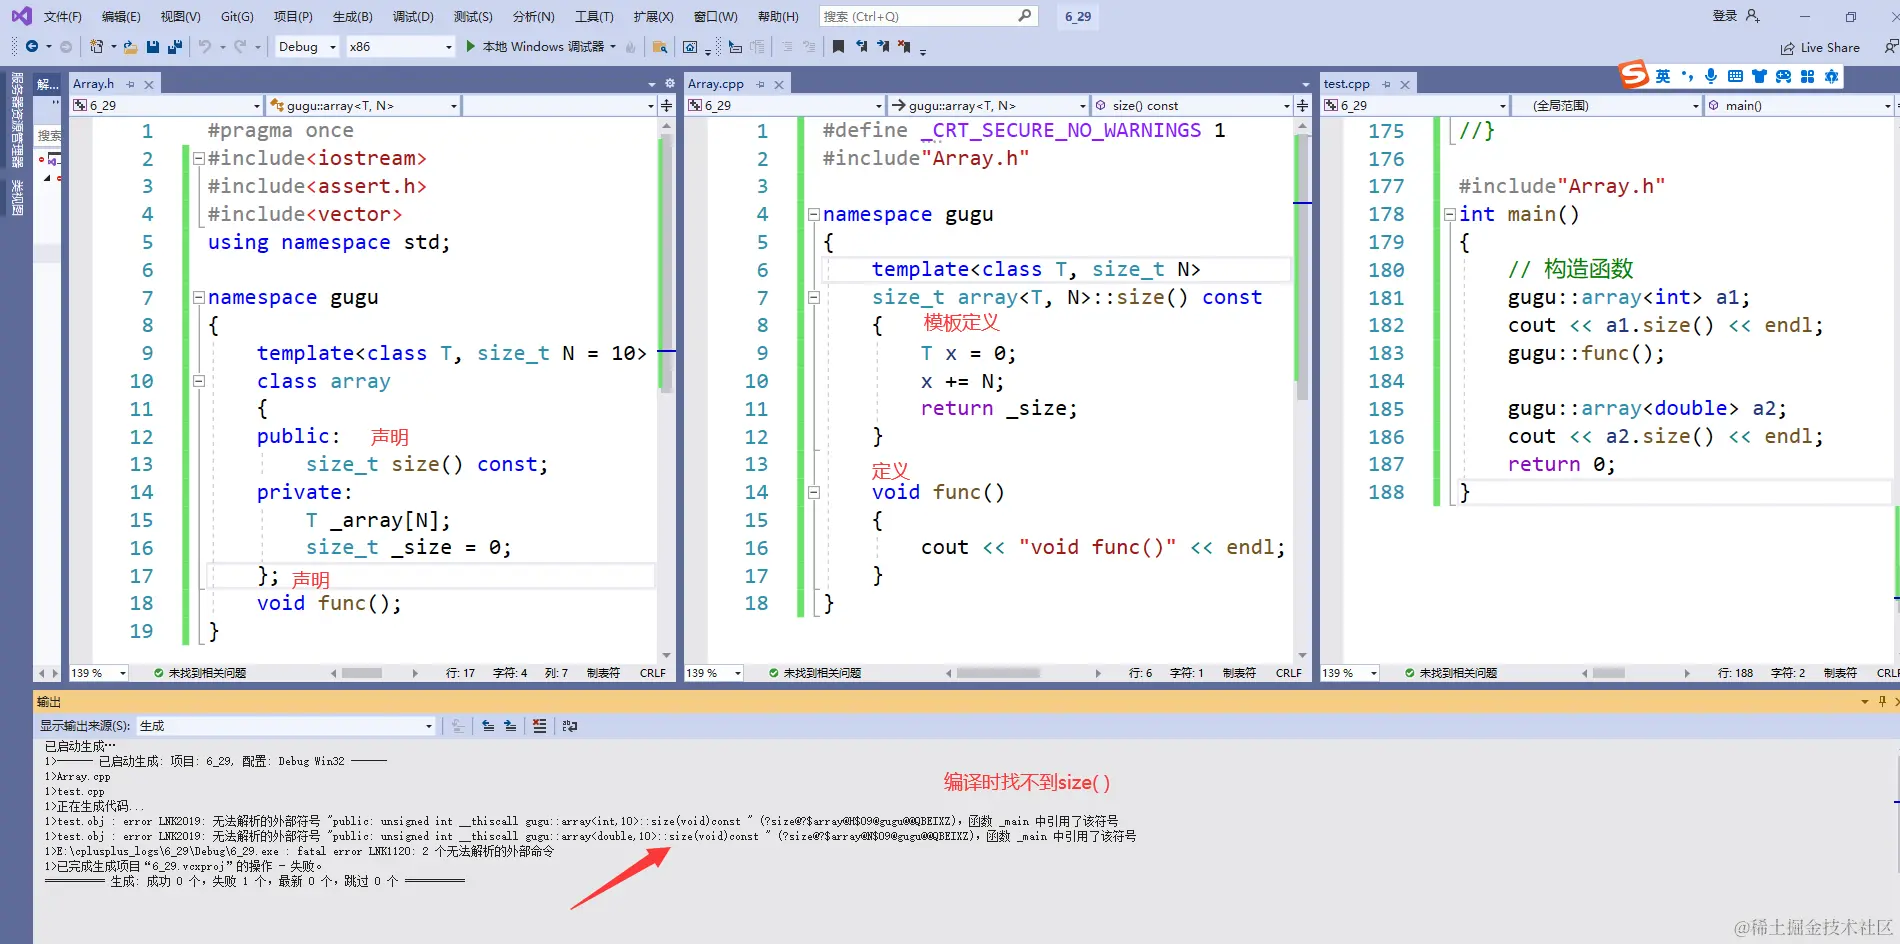Screen dimensions: 1900x944
Task: Toggle the bookmark icon in toolbar
Action: [x=838, y=47]
